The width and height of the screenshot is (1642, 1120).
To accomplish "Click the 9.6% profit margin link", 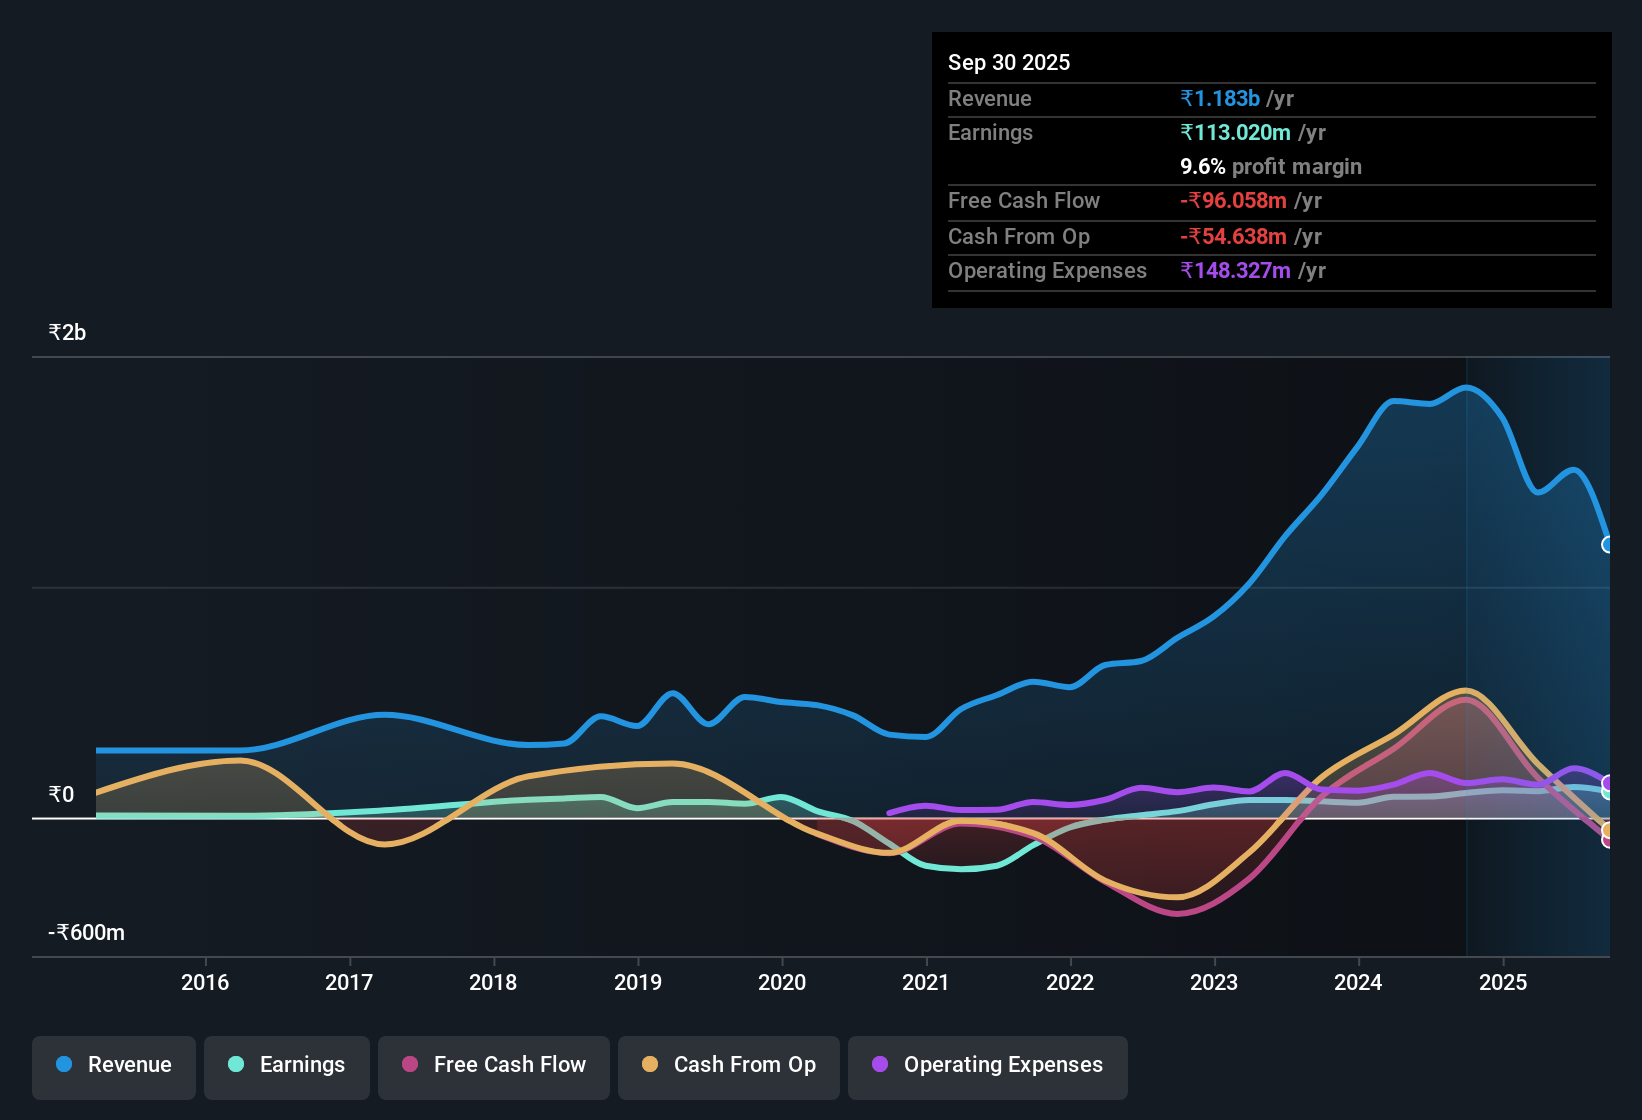I will click(1270, 167).
